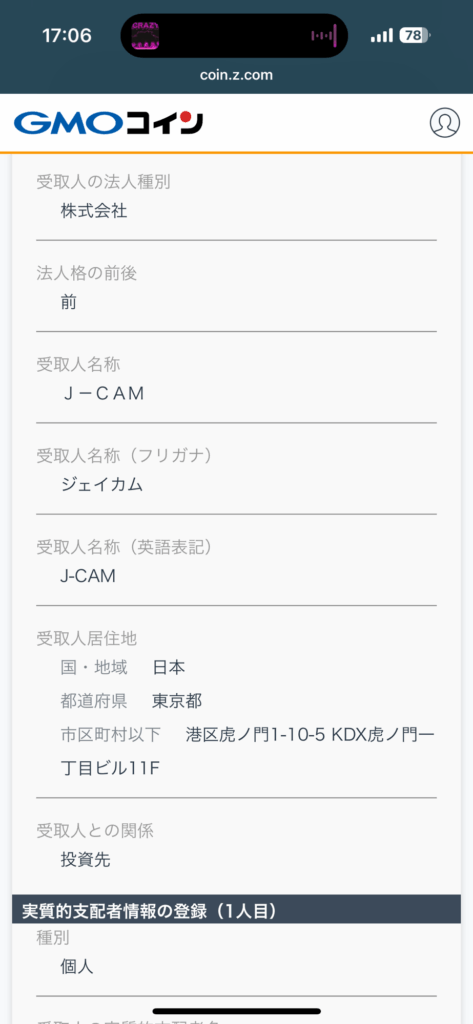The width and height of the screenshot is (473, 1024).
Task: Open the user account profile icon
Action: (x=444, y=122)
